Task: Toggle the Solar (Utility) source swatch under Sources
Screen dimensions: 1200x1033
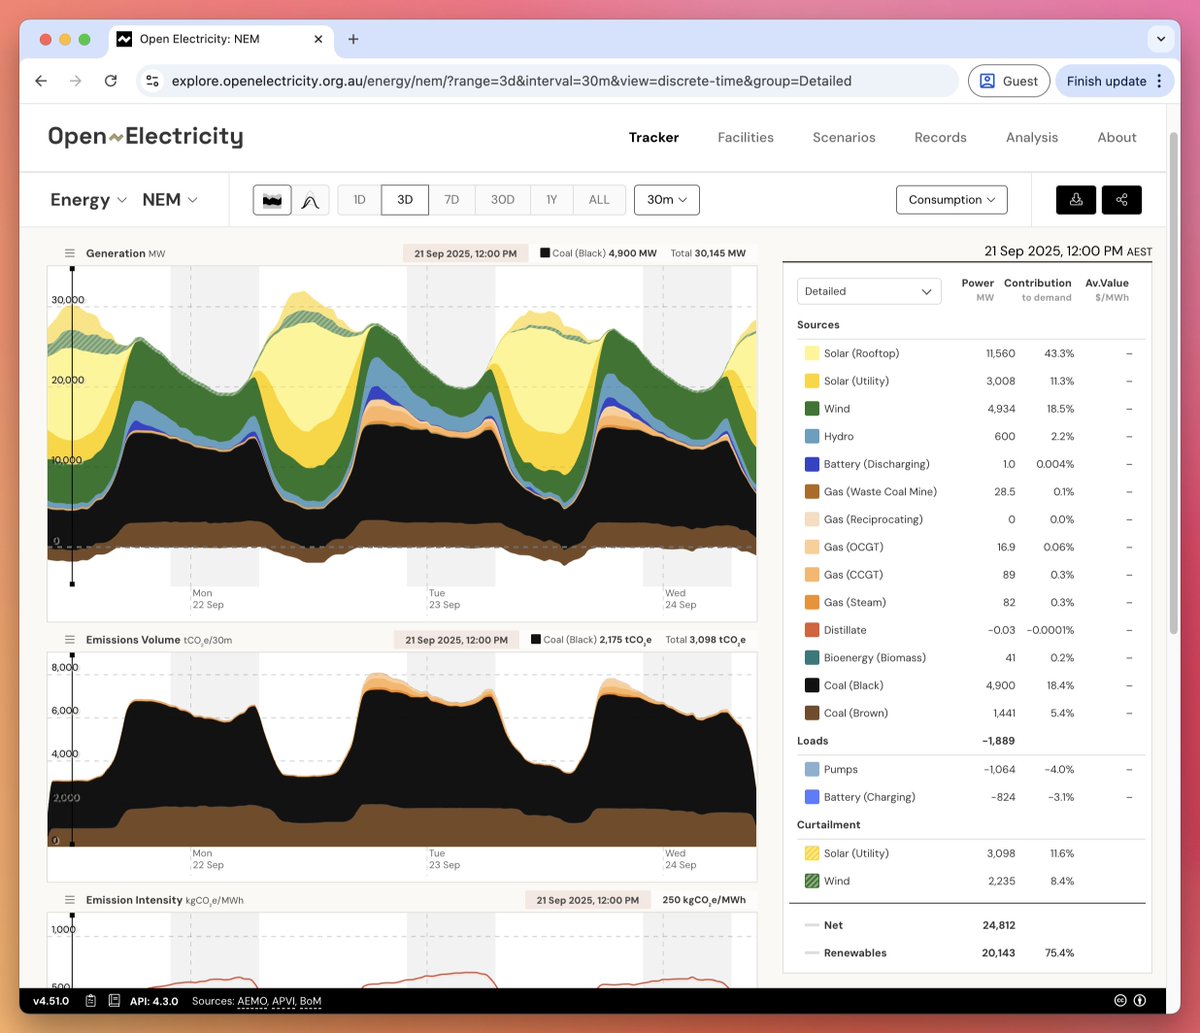Action: click(812, 381)
